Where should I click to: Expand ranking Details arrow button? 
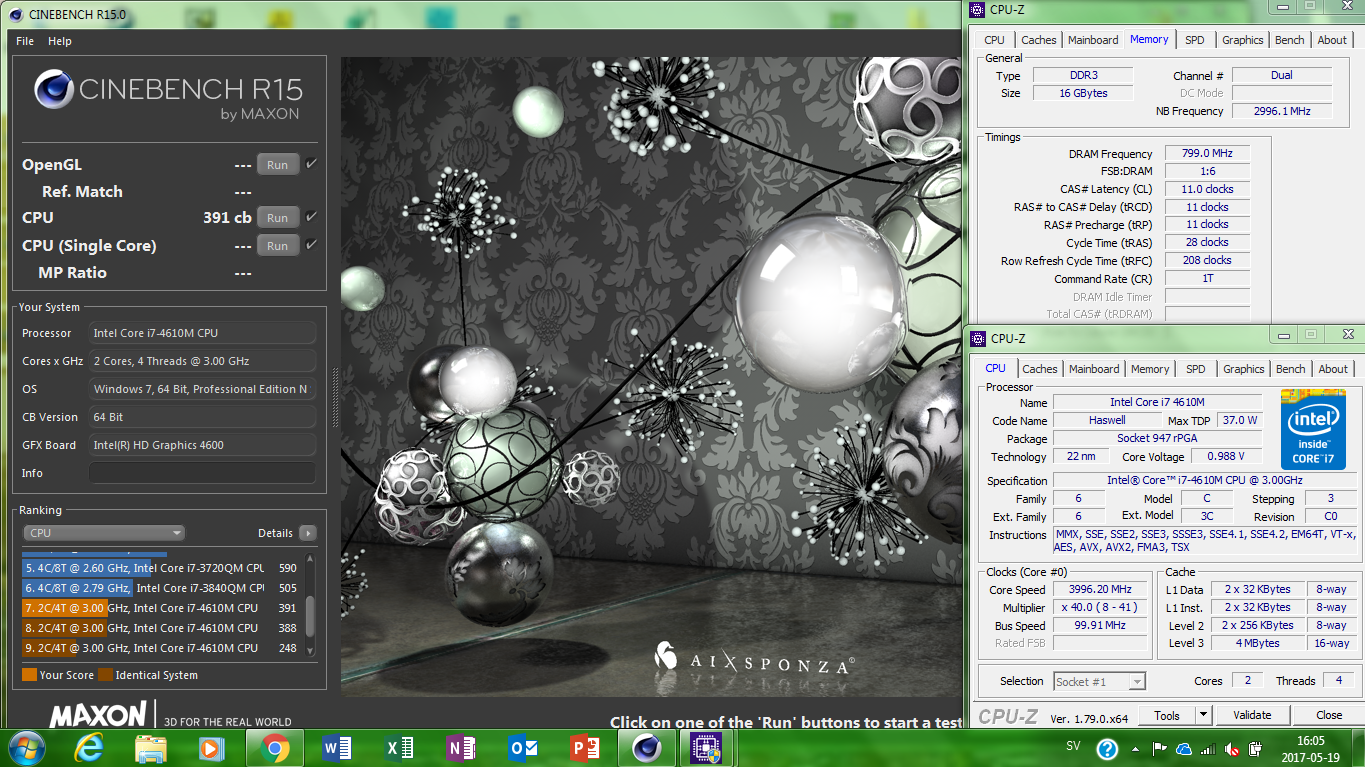click(308, 533)
